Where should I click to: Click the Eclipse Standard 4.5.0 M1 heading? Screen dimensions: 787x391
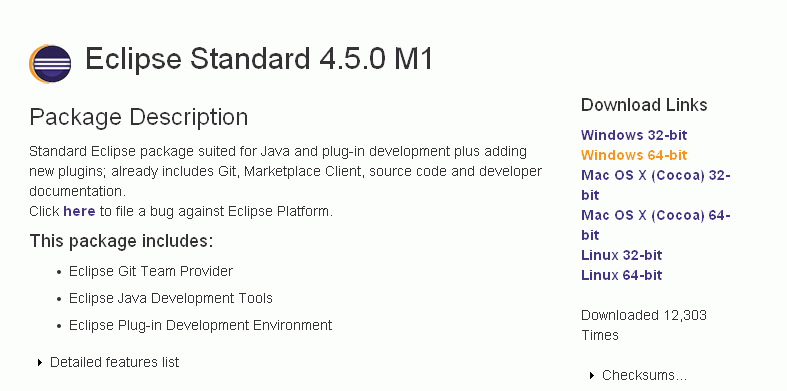(x=259, y=59)
